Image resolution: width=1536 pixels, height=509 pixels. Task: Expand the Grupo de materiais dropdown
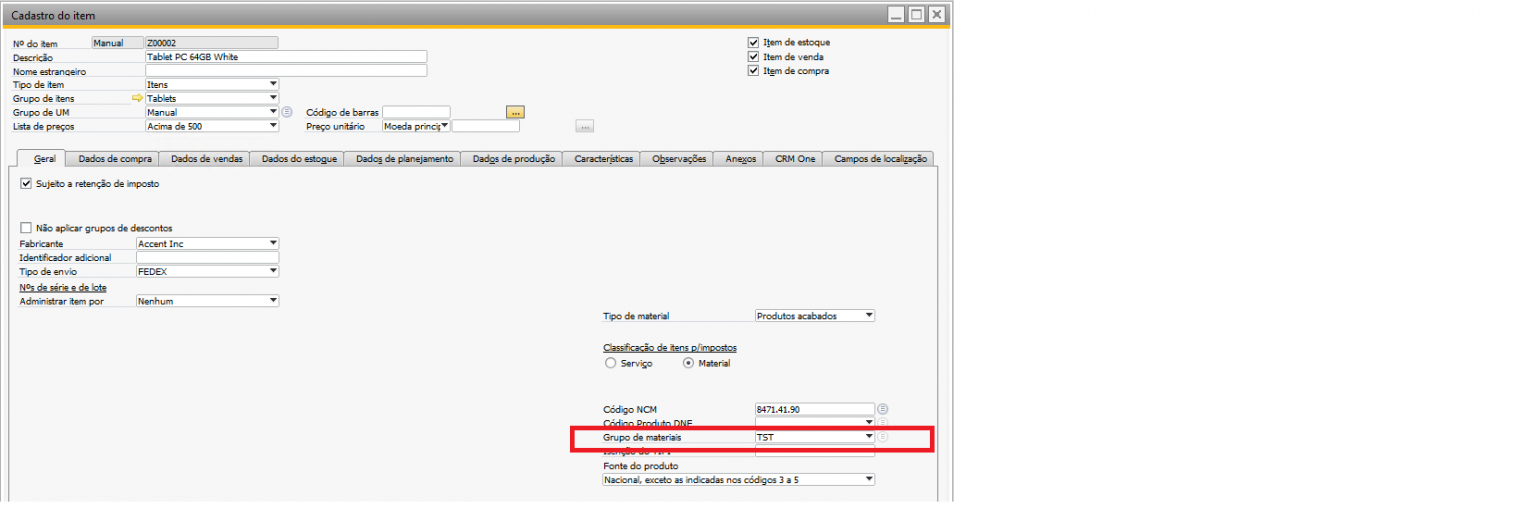pos(868,437)
